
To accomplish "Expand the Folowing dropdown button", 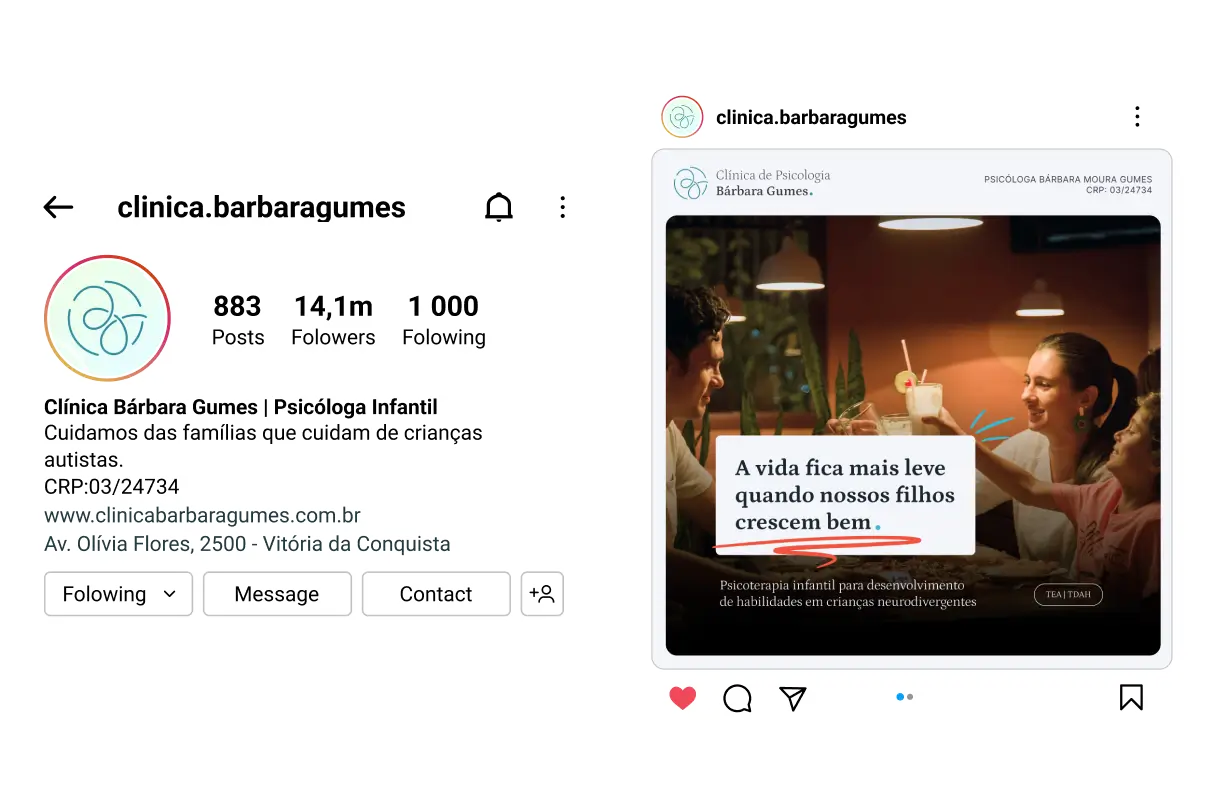I will (x=118, y=594).
